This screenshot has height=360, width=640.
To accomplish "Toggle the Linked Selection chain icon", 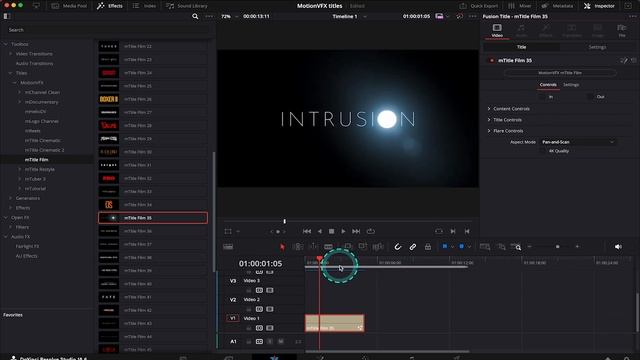I will click(x=413, y=247).
